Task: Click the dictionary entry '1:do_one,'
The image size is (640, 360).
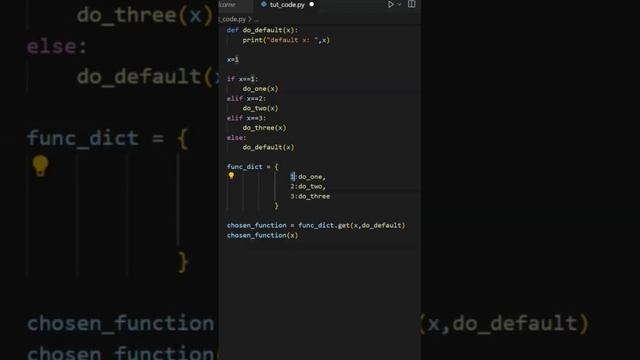Action: (308, 177)
